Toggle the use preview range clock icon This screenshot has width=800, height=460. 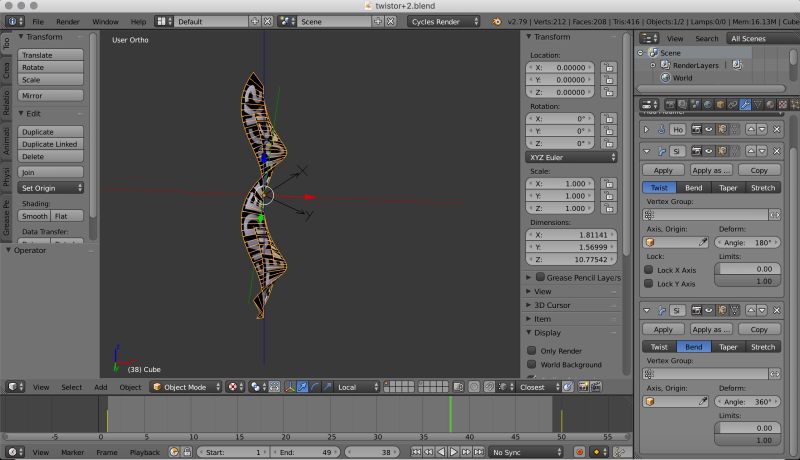tap(174, 452)
